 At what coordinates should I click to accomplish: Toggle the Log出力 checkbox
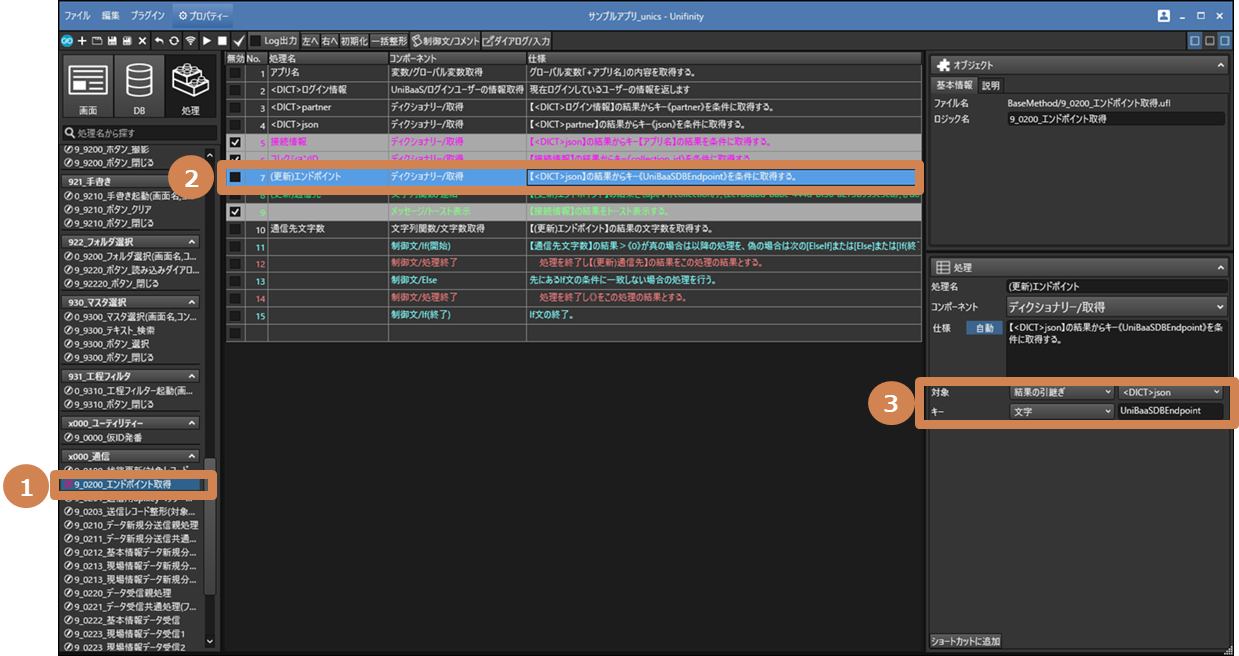coord(256,41)
